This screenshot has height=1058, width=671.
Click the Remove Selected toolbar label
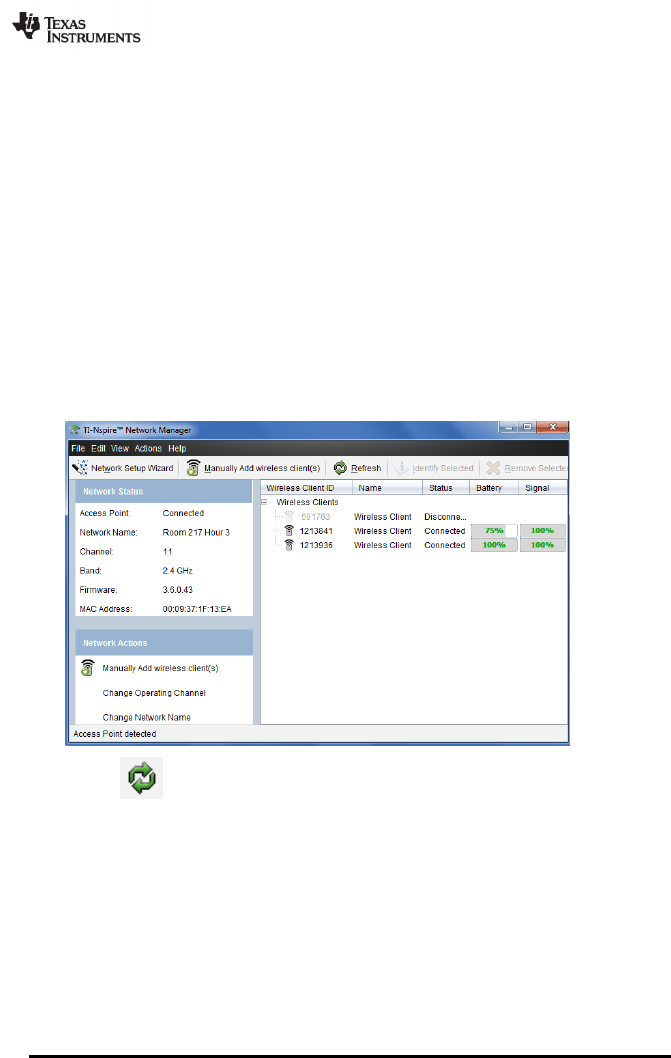pos(535,468)
